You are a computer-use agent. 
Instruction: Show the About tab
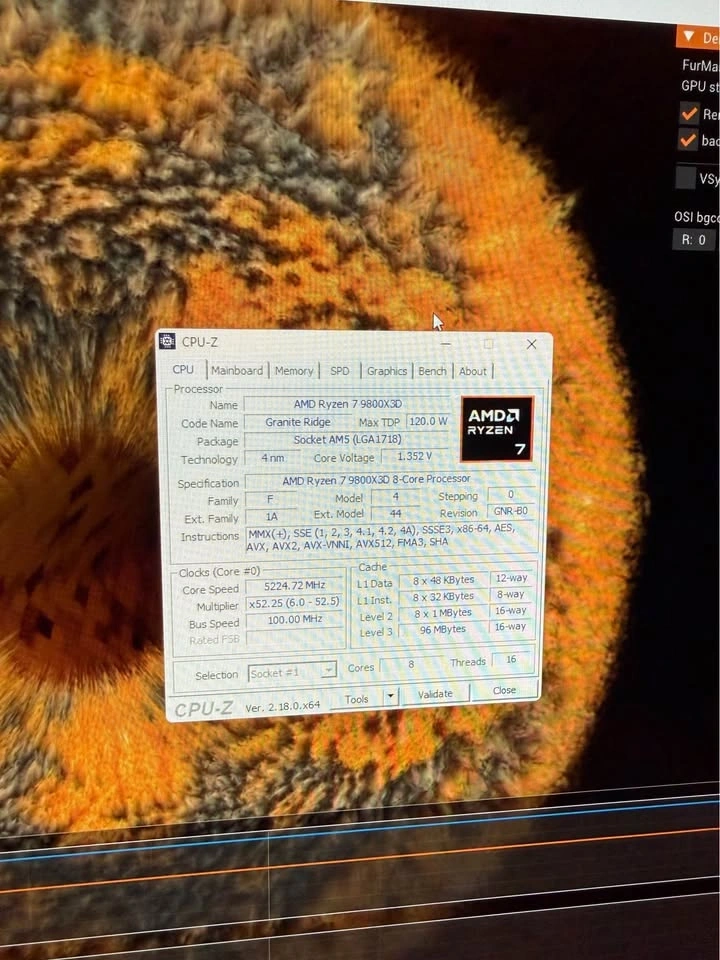pyautogui.click(x=473, y=371)
